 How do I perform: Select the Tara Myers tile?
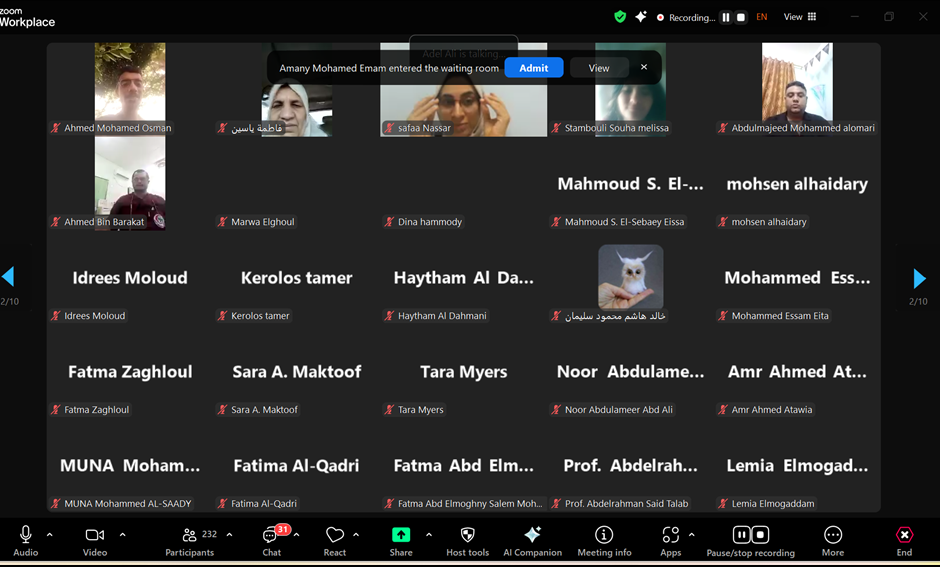pyautogui.click(x=463, y=372)
